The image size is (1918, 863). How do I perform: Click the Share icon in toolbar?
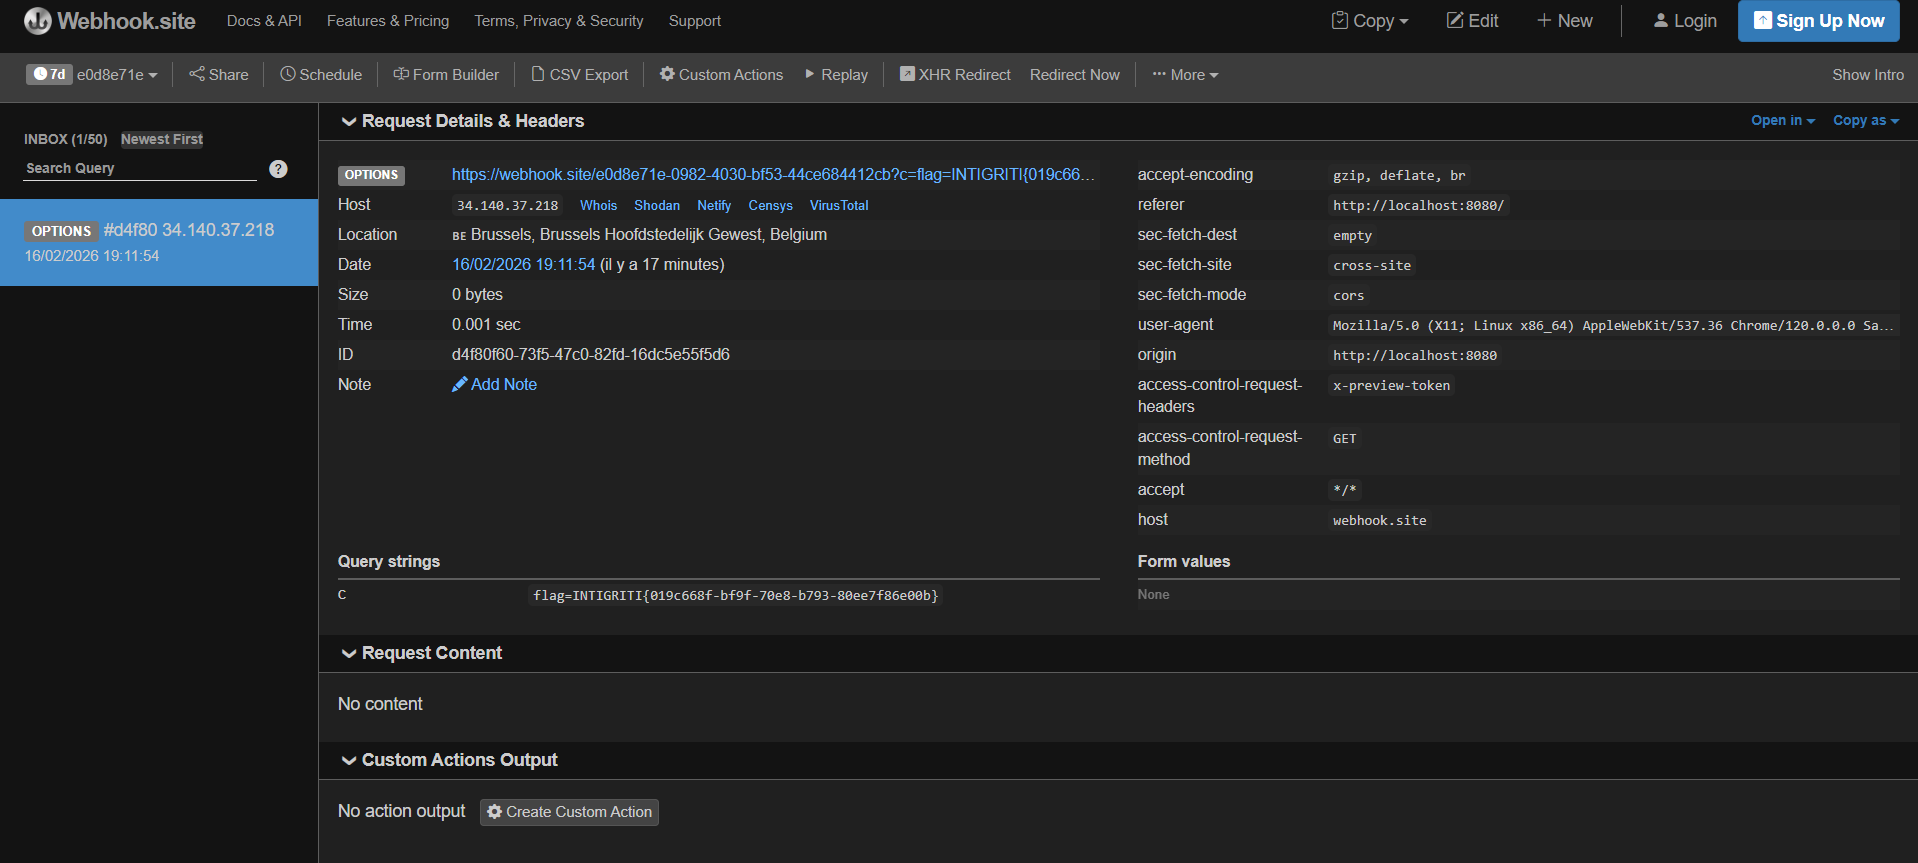(197, 74)
